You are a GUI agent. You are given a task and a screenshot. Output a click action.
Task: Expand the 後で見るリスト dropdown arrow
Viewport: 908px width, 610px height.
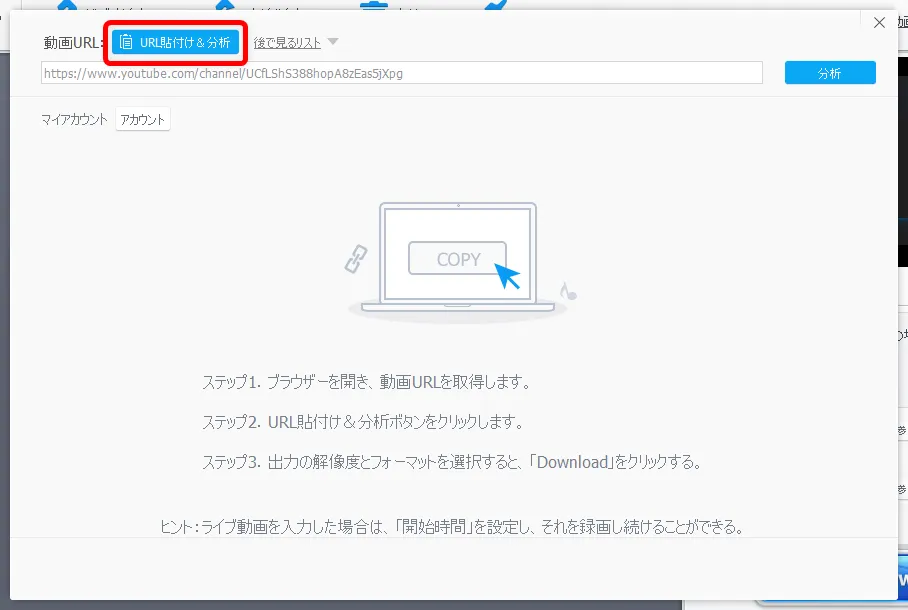coord(332,42)
